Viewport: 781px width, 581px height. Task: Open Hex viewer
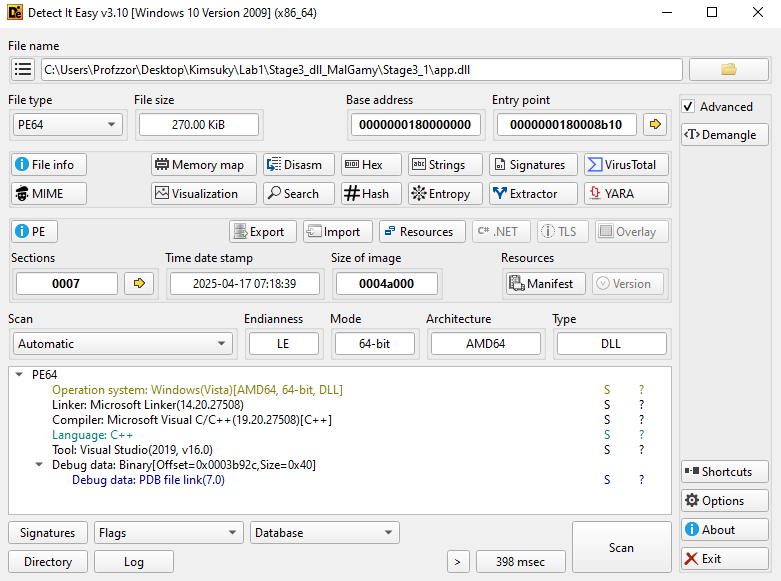point(371,164)
